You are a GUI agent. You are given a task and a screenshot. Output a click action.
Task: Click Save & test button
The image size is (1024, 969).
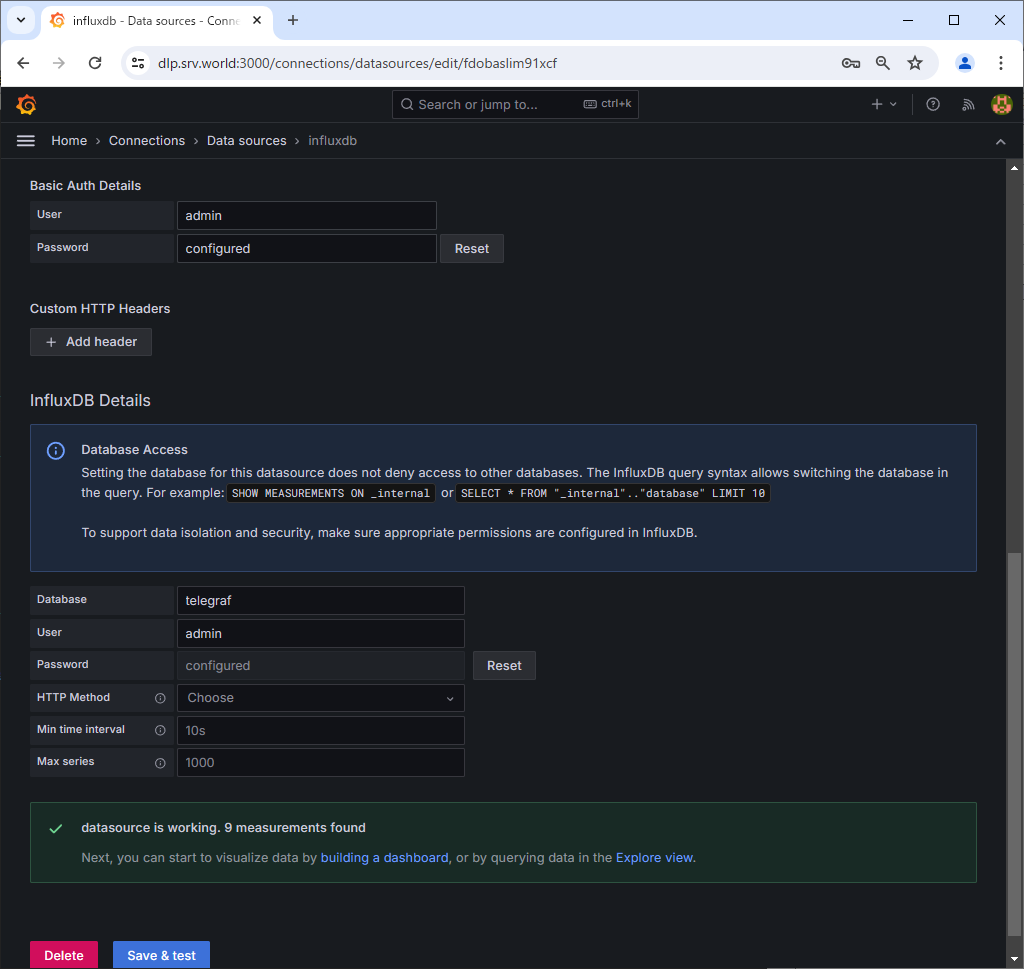tap(161, 955)
